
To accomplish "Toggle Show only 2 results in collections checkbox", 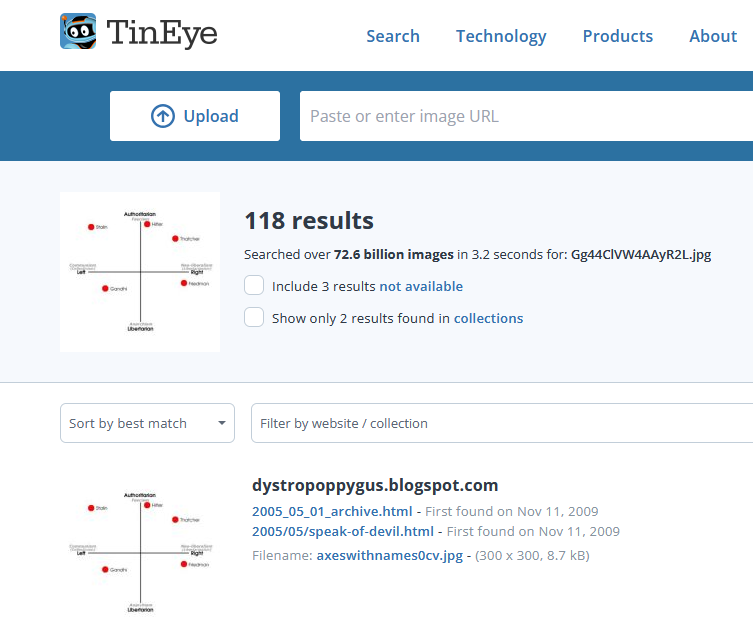I will 254,317.
